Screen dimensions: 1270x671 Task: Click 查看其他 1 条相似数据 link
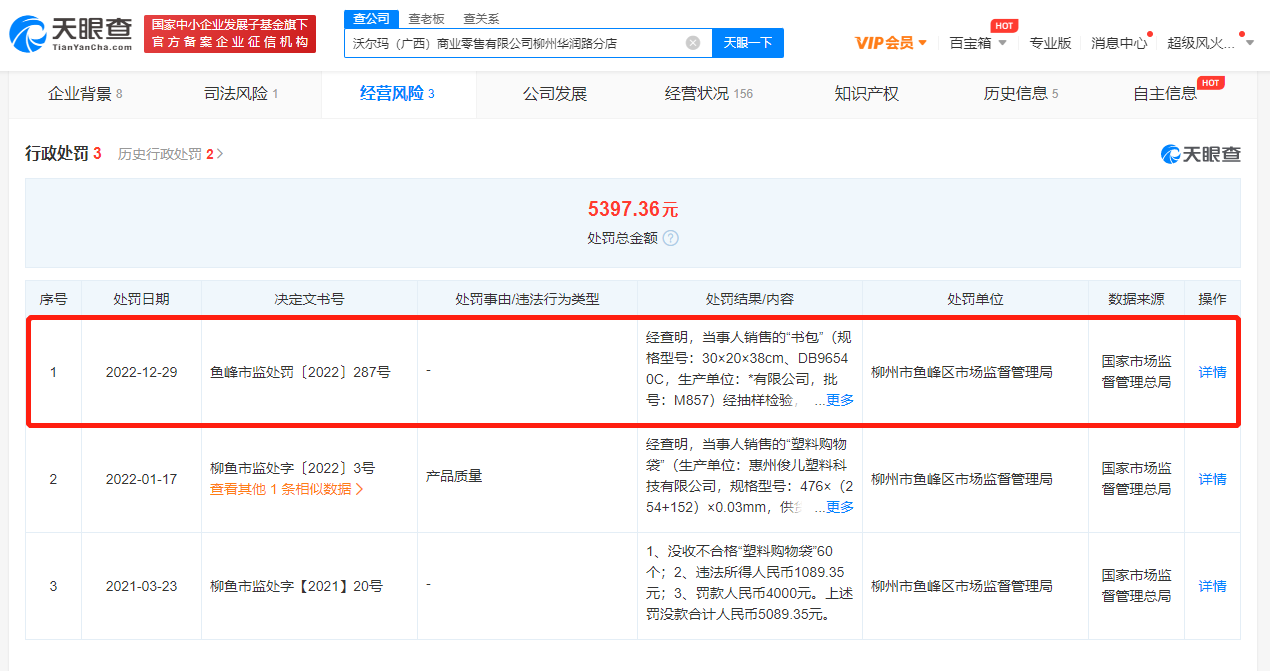pos(286,489)
